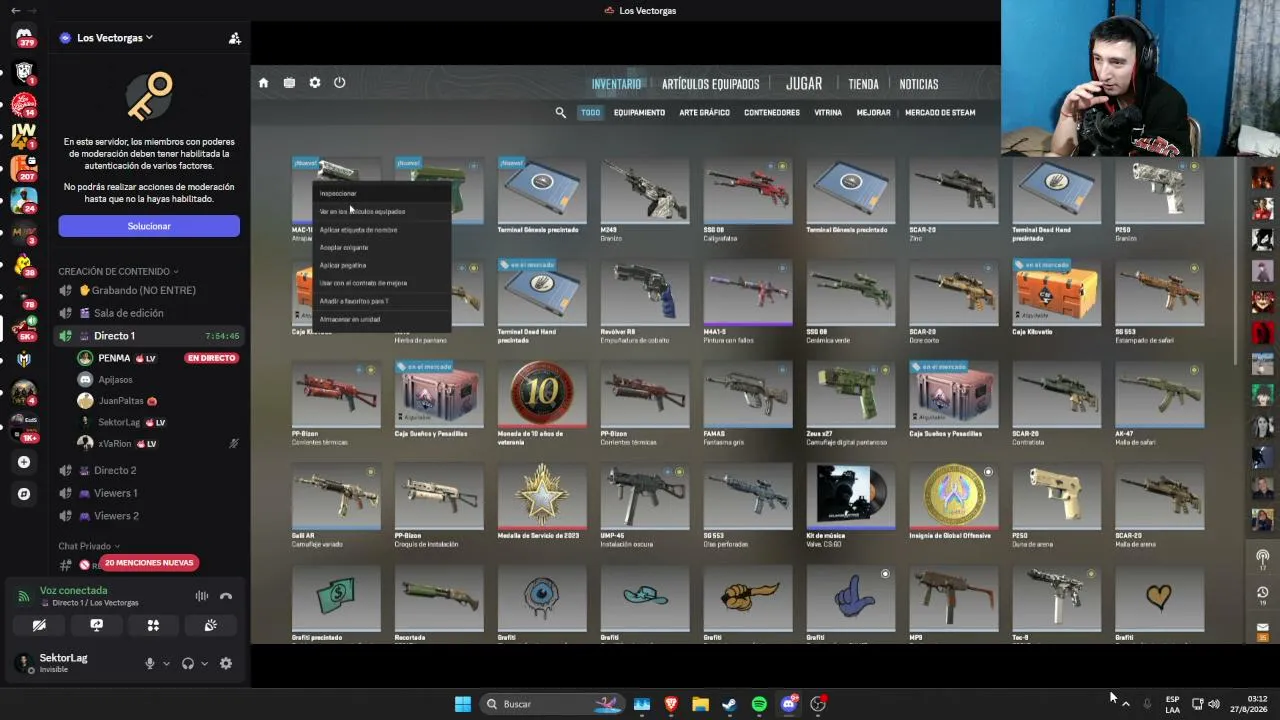Open the voice connection signal details
This screenshot has width=1280, height=720.
24,596
